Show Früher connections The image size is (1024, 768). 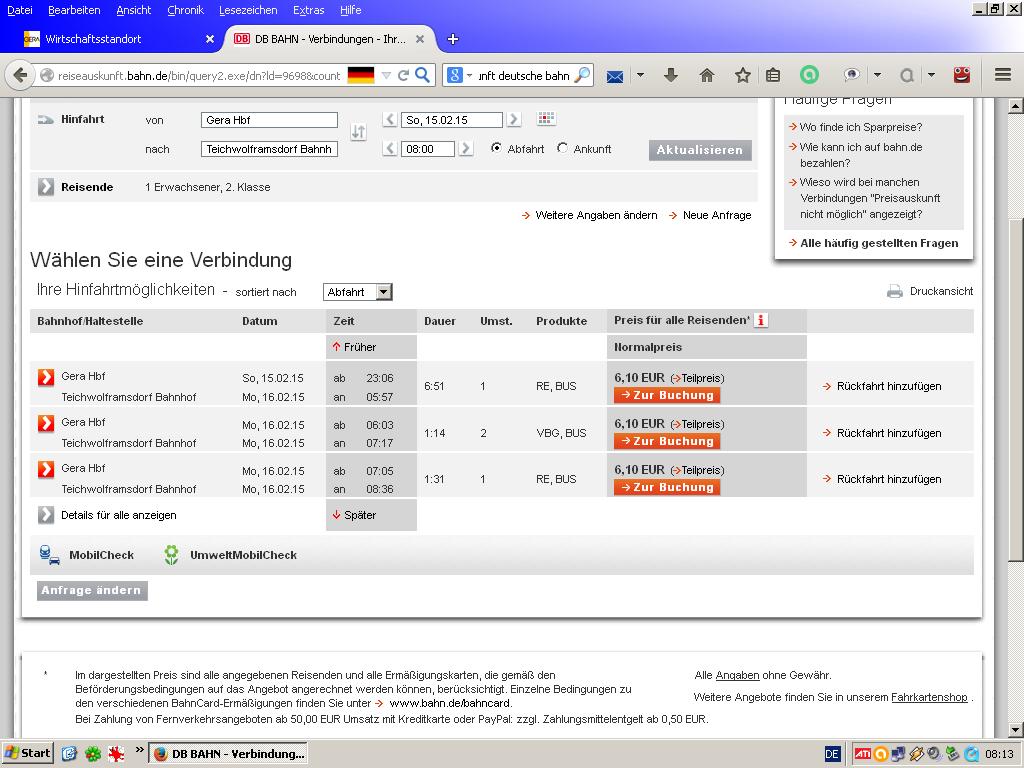(x=355, y=347)
